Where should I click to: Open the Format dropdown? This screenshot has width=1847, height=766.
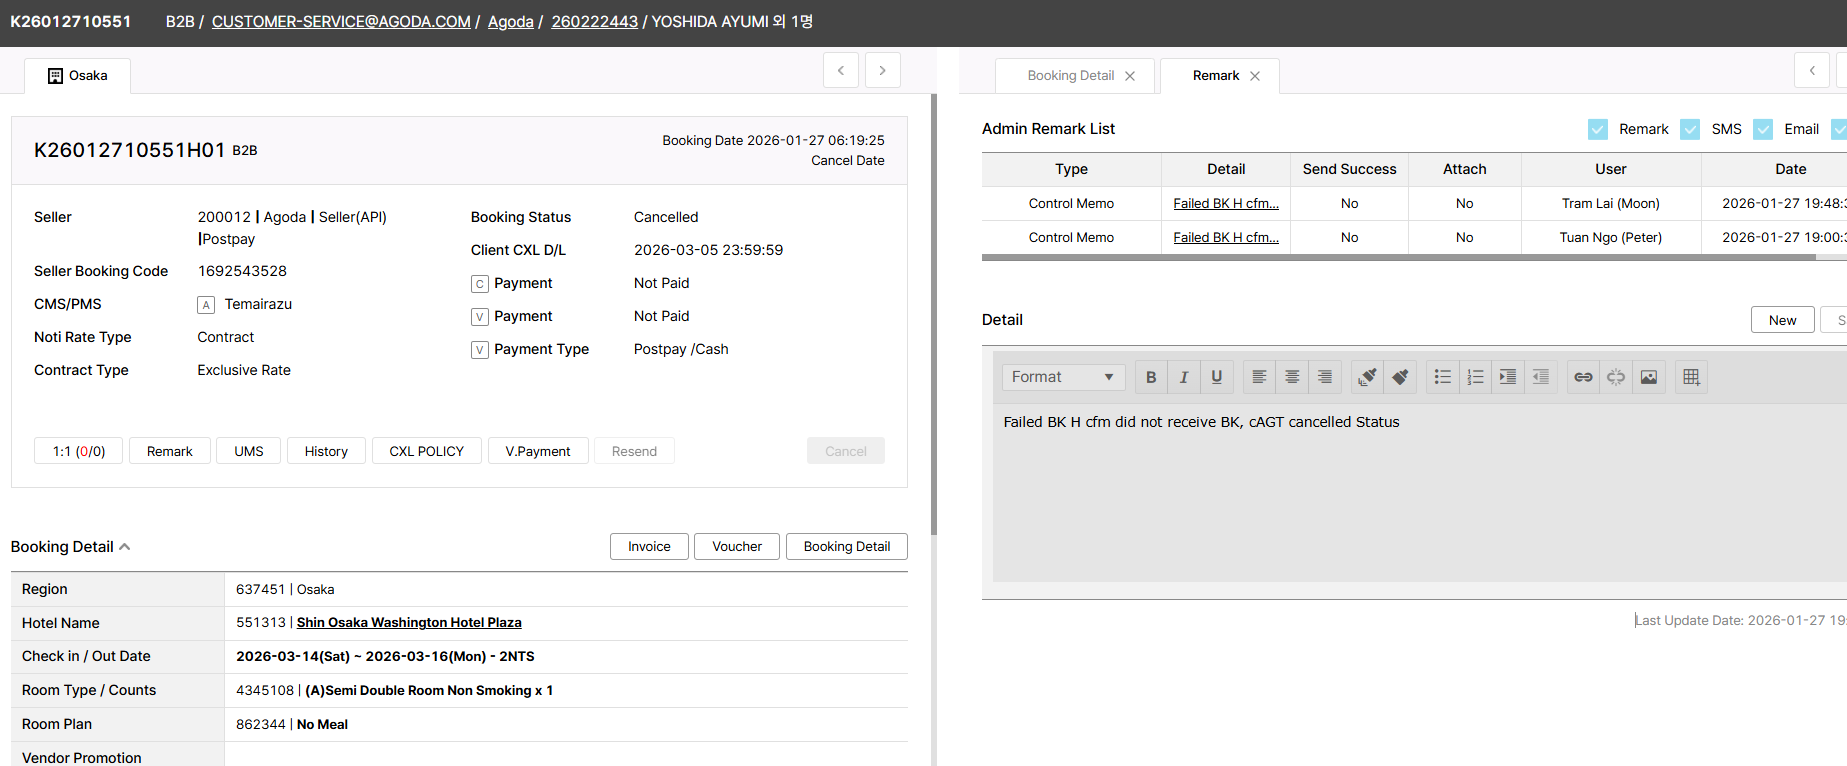pyautogui.click(x=1063, y=377)
